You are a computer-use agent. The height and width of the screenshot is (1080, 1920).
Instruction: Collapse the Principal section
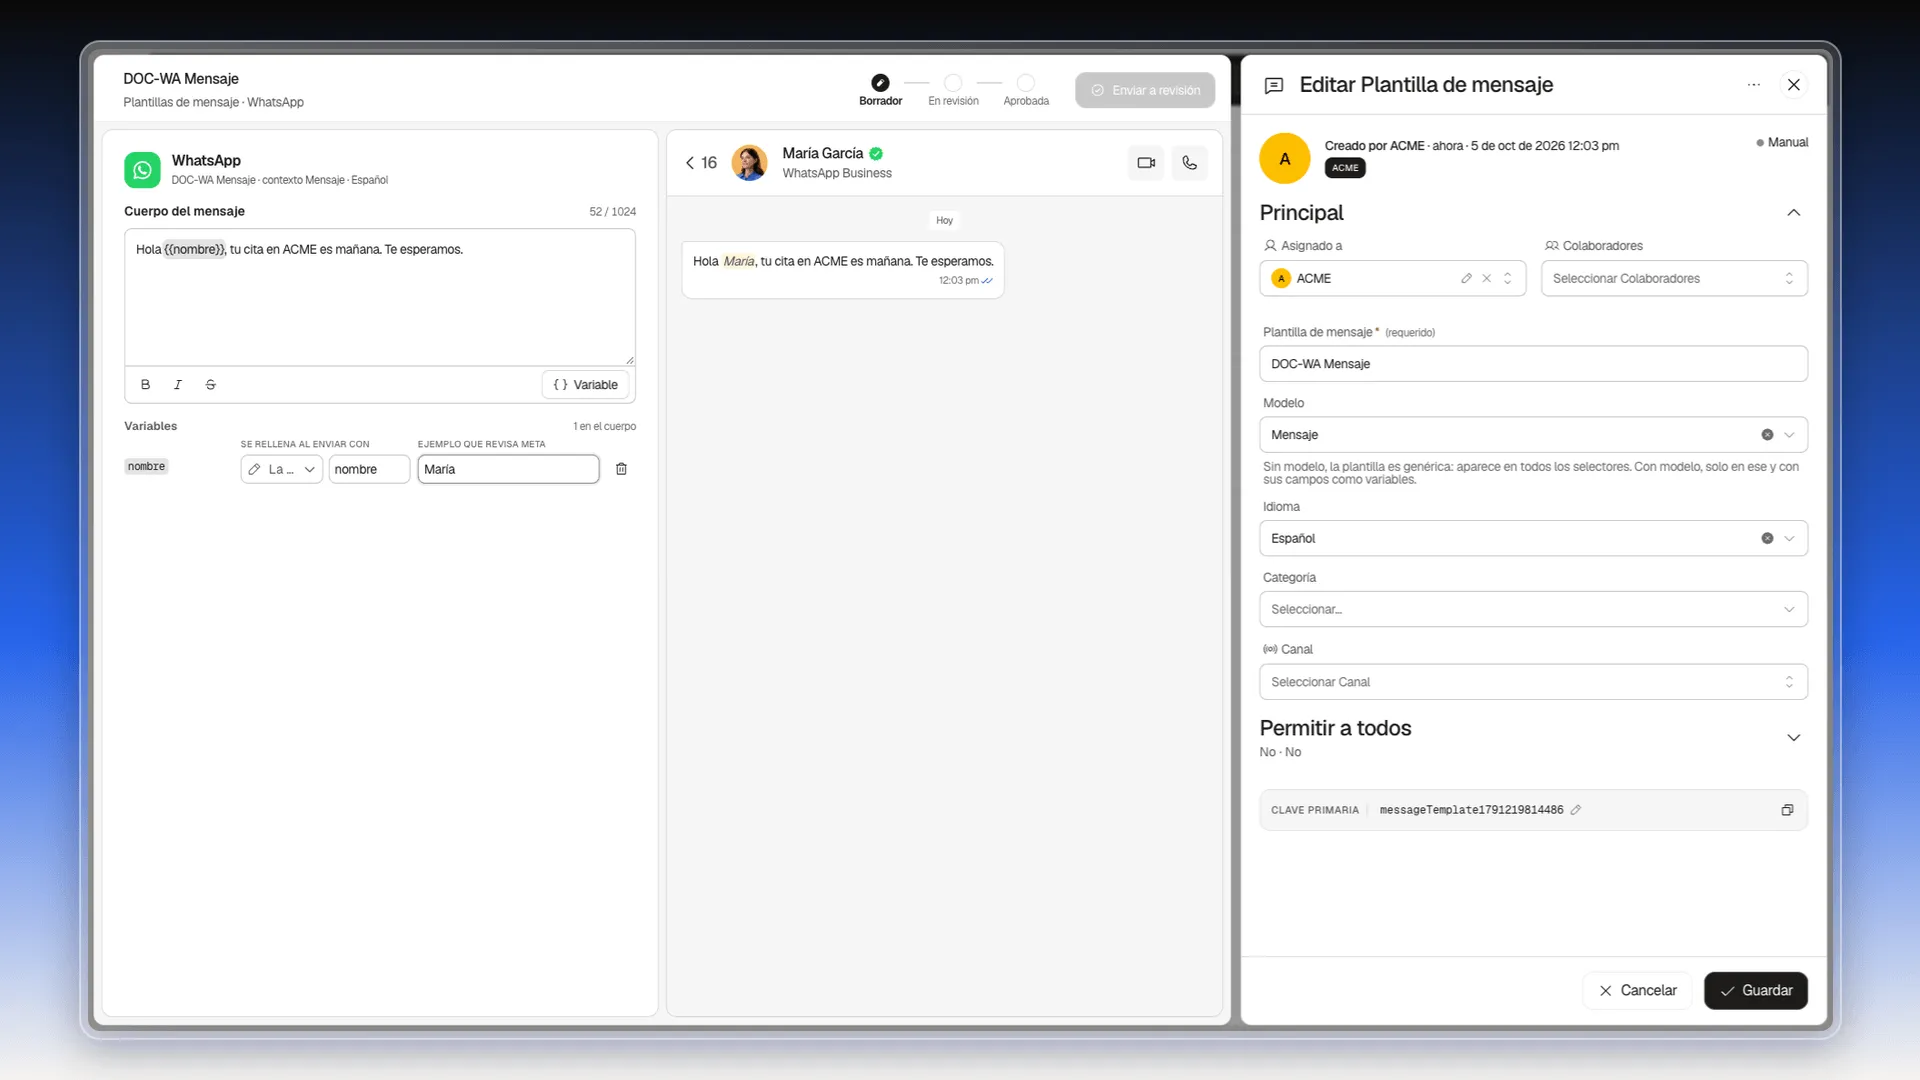pos(1793,212)
